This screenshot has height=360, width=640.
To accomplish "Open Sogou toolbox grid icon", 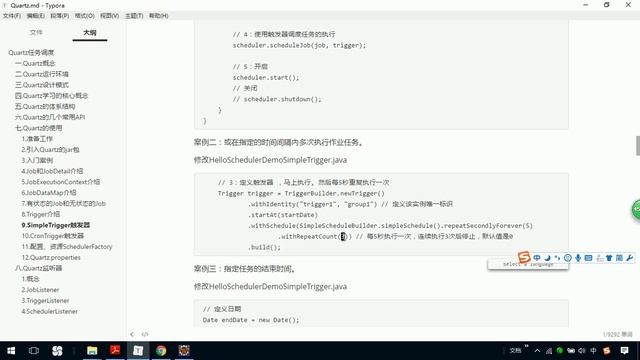I will coord(619,258).
